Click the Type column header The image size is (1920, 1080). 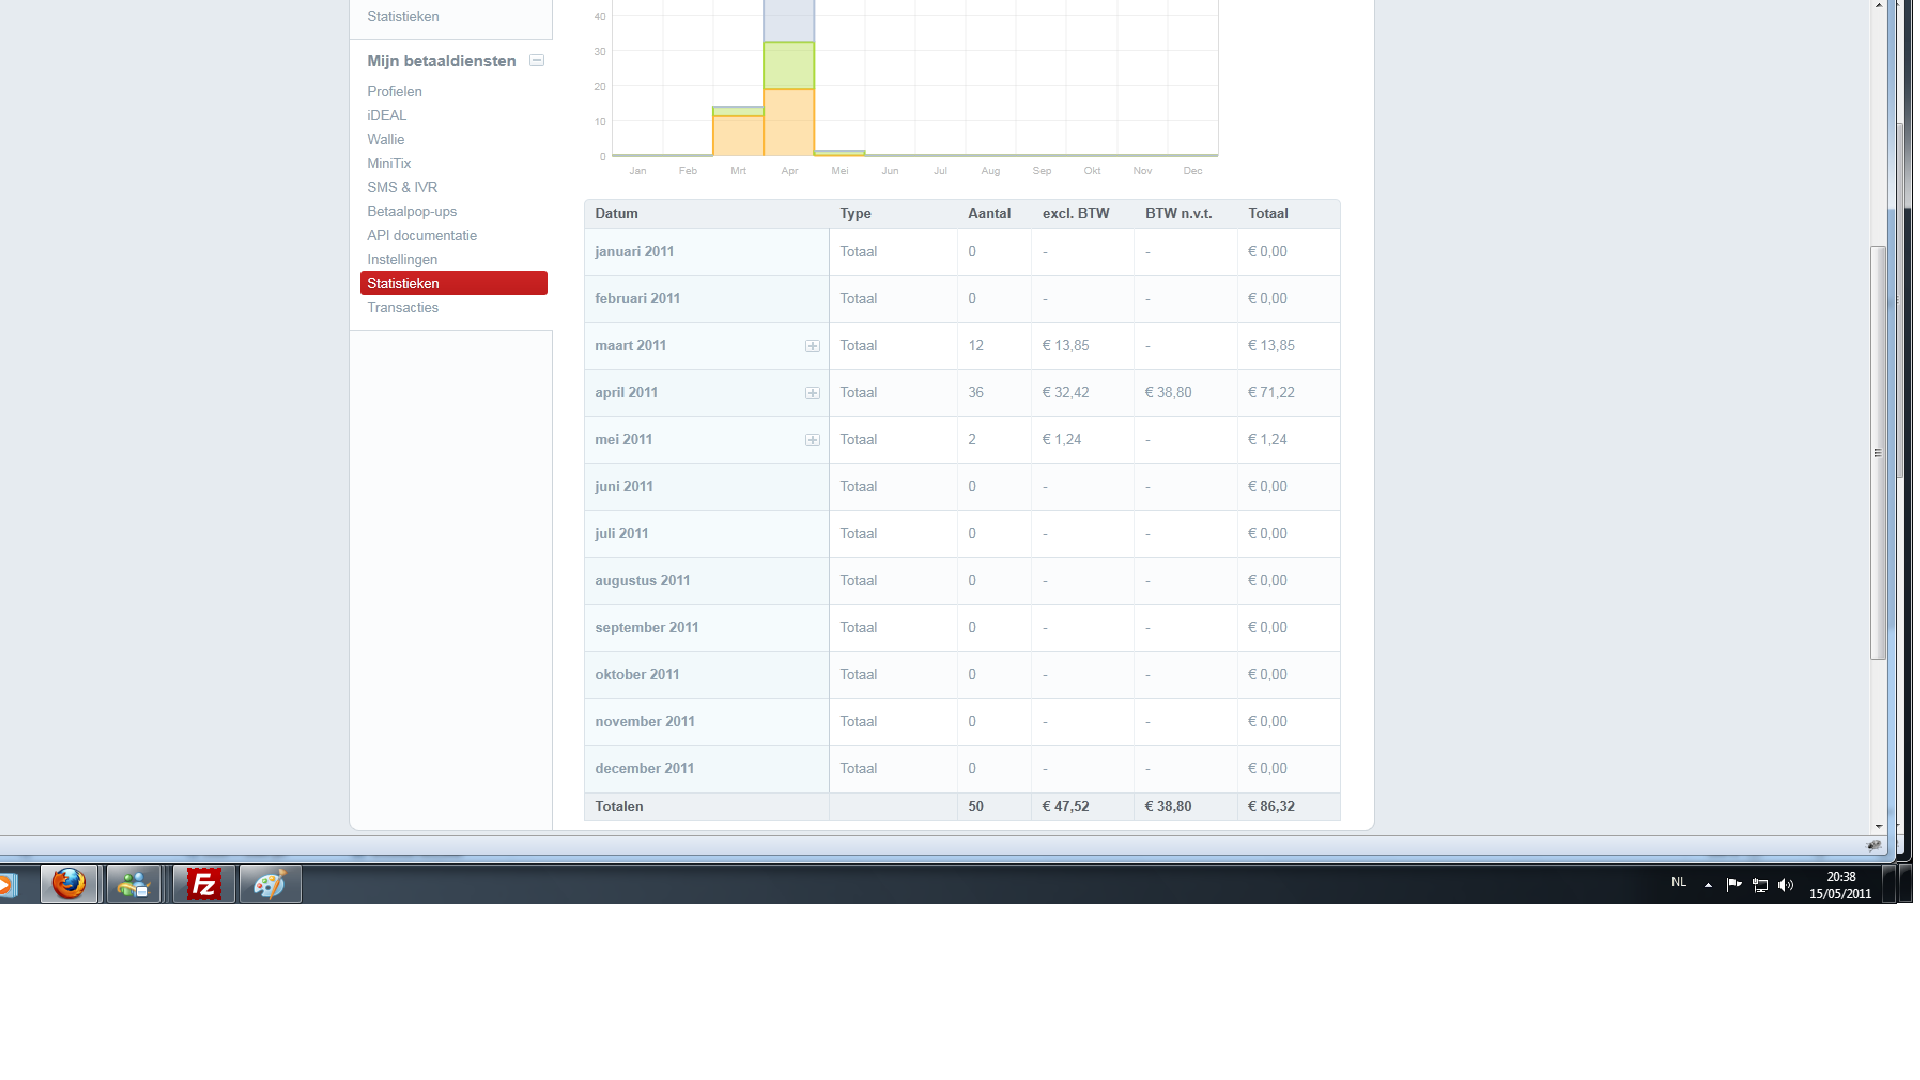point(855,213)
